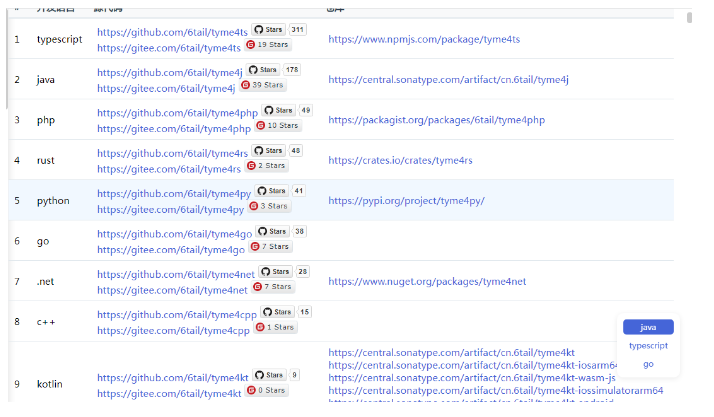Click Gitee 0 Stars badge

(x=267, y=391)
